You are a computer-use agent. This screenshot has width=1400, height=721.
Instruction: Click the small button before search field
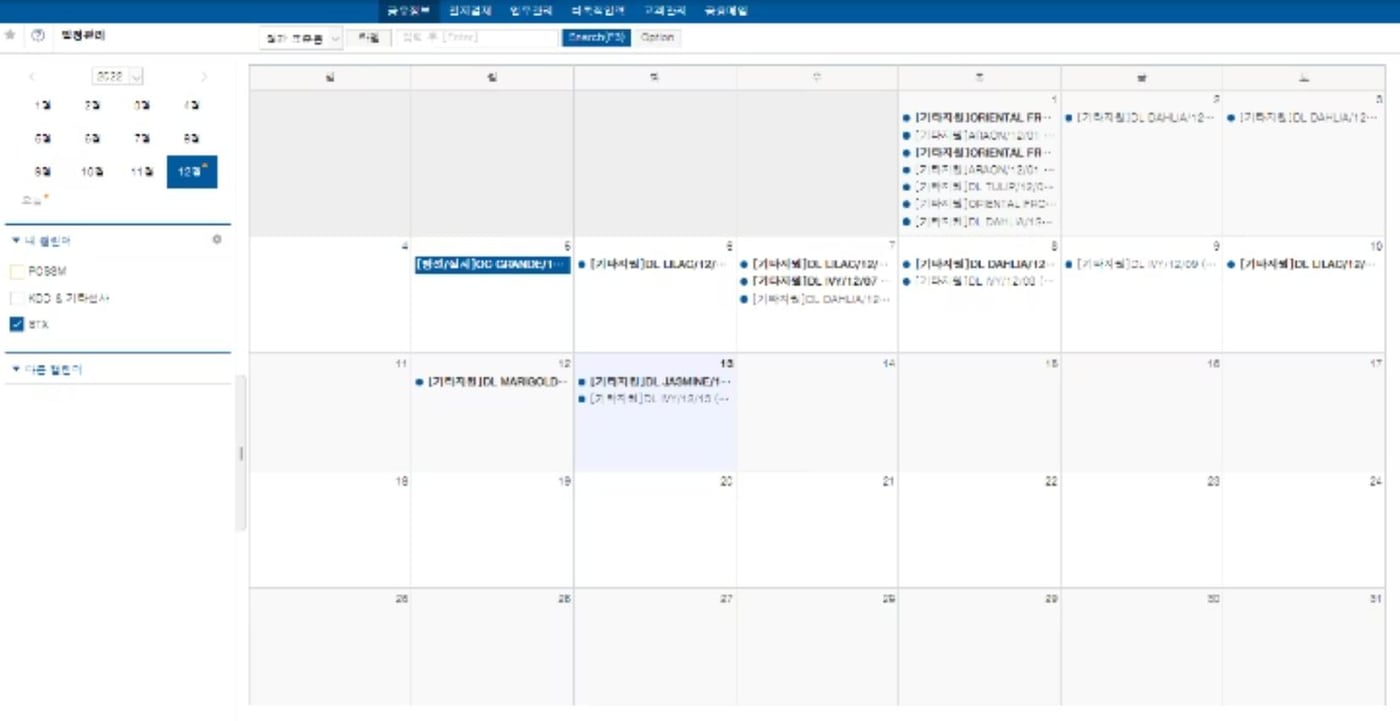369,38
